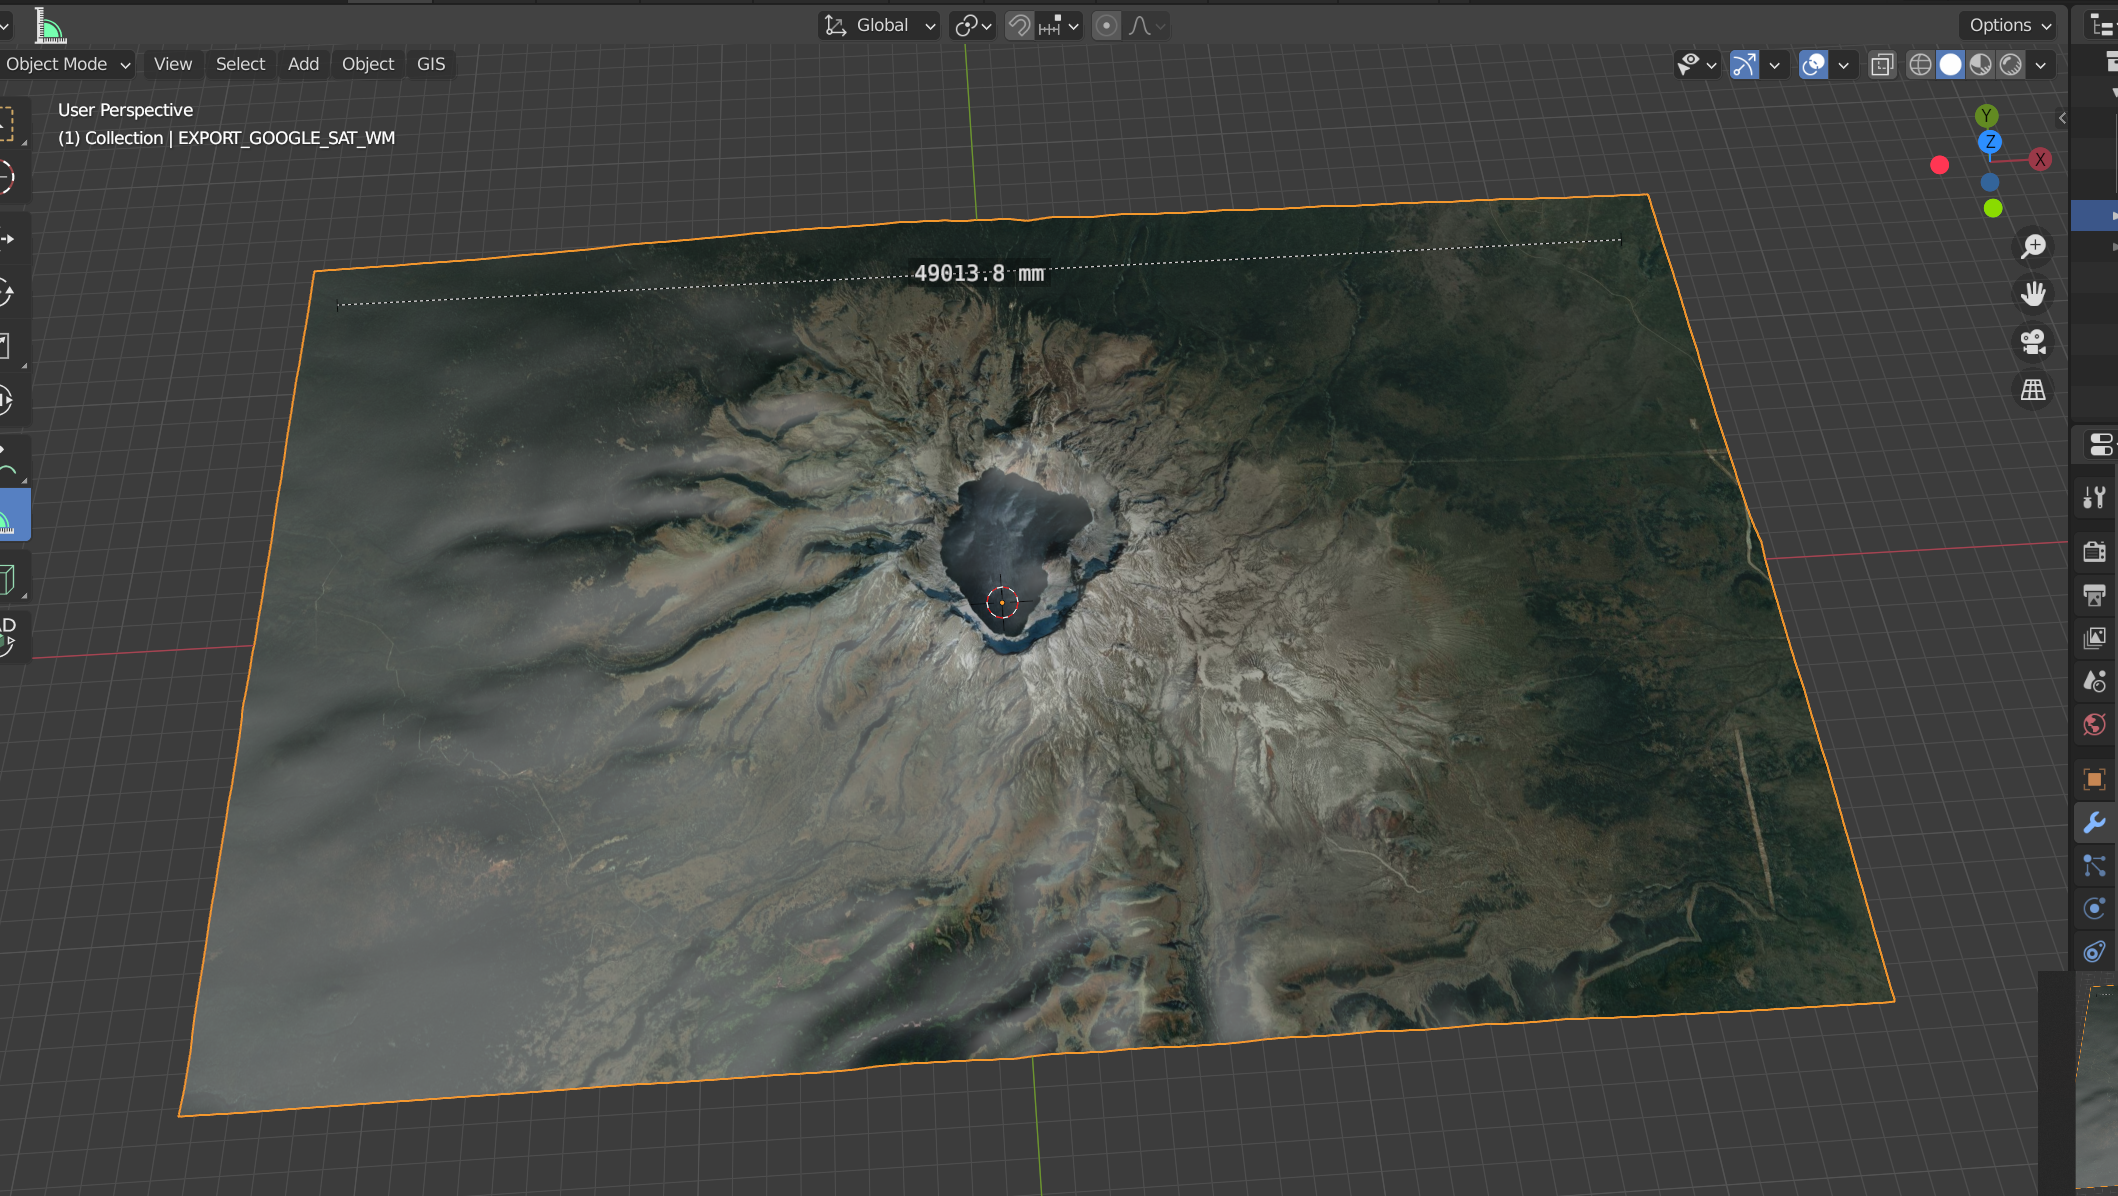The image size is (2118, 1196).
Task: Switch perspective/orthographic using grid icon
Action: (2033, 390)
